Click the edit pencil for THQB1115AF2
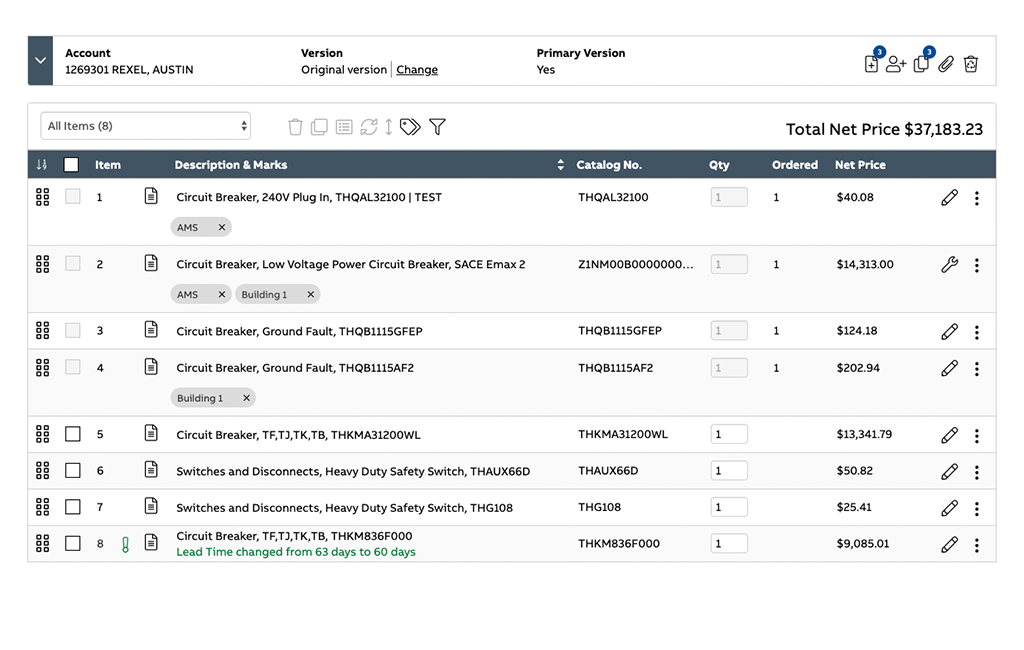 [950, 368]
